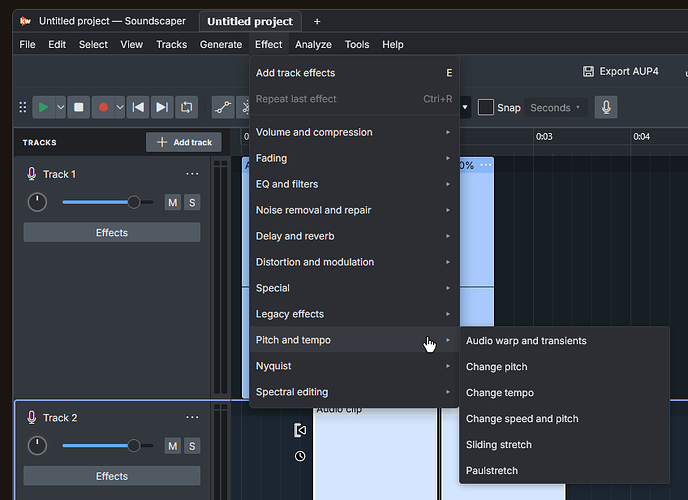Adjust Track 1 pan knob
Viewport: 688px width, 500px height.
coord(37,202)
